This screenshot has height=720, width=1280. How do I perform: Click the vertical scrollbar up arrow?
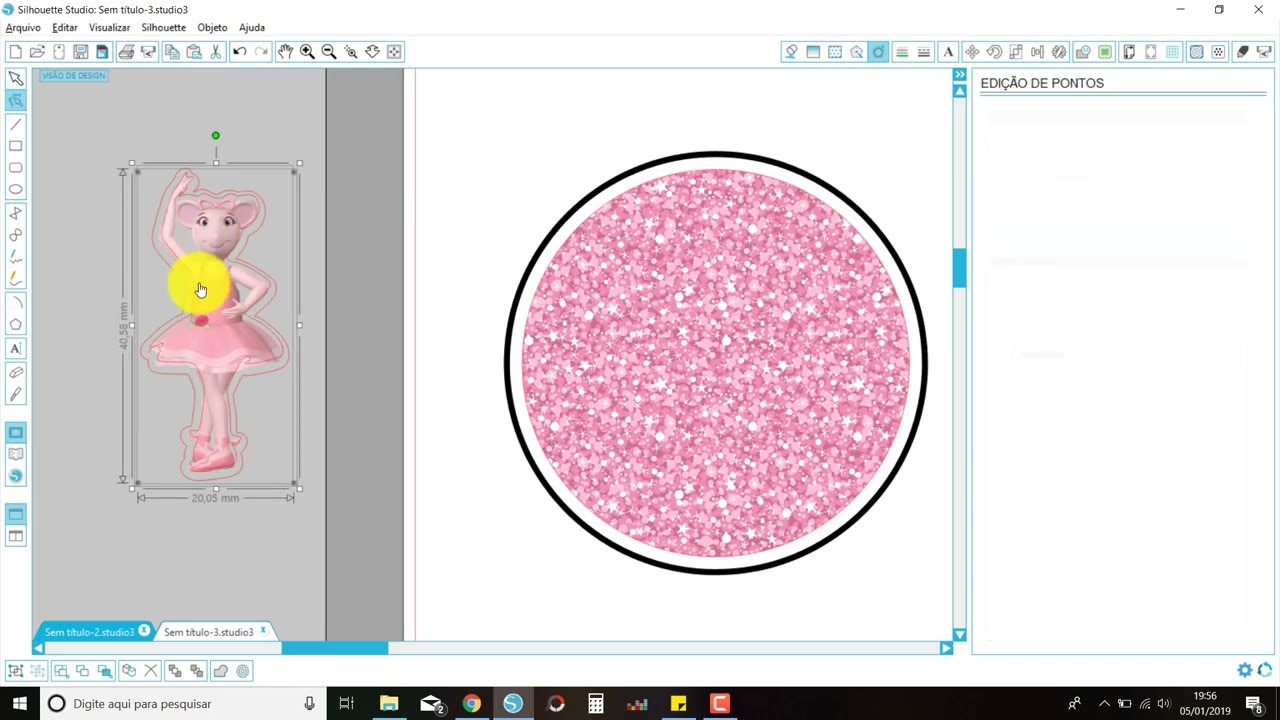(960, 91)
